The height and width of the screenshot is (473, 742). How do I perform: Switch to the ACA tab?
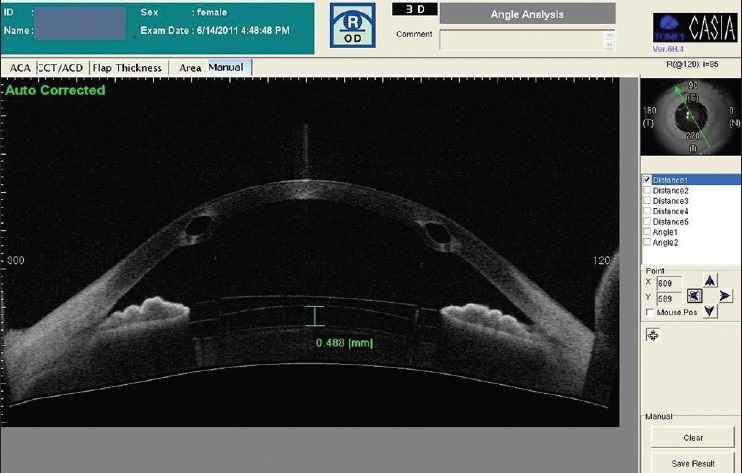pyautogui.click(x=19, y=67)
